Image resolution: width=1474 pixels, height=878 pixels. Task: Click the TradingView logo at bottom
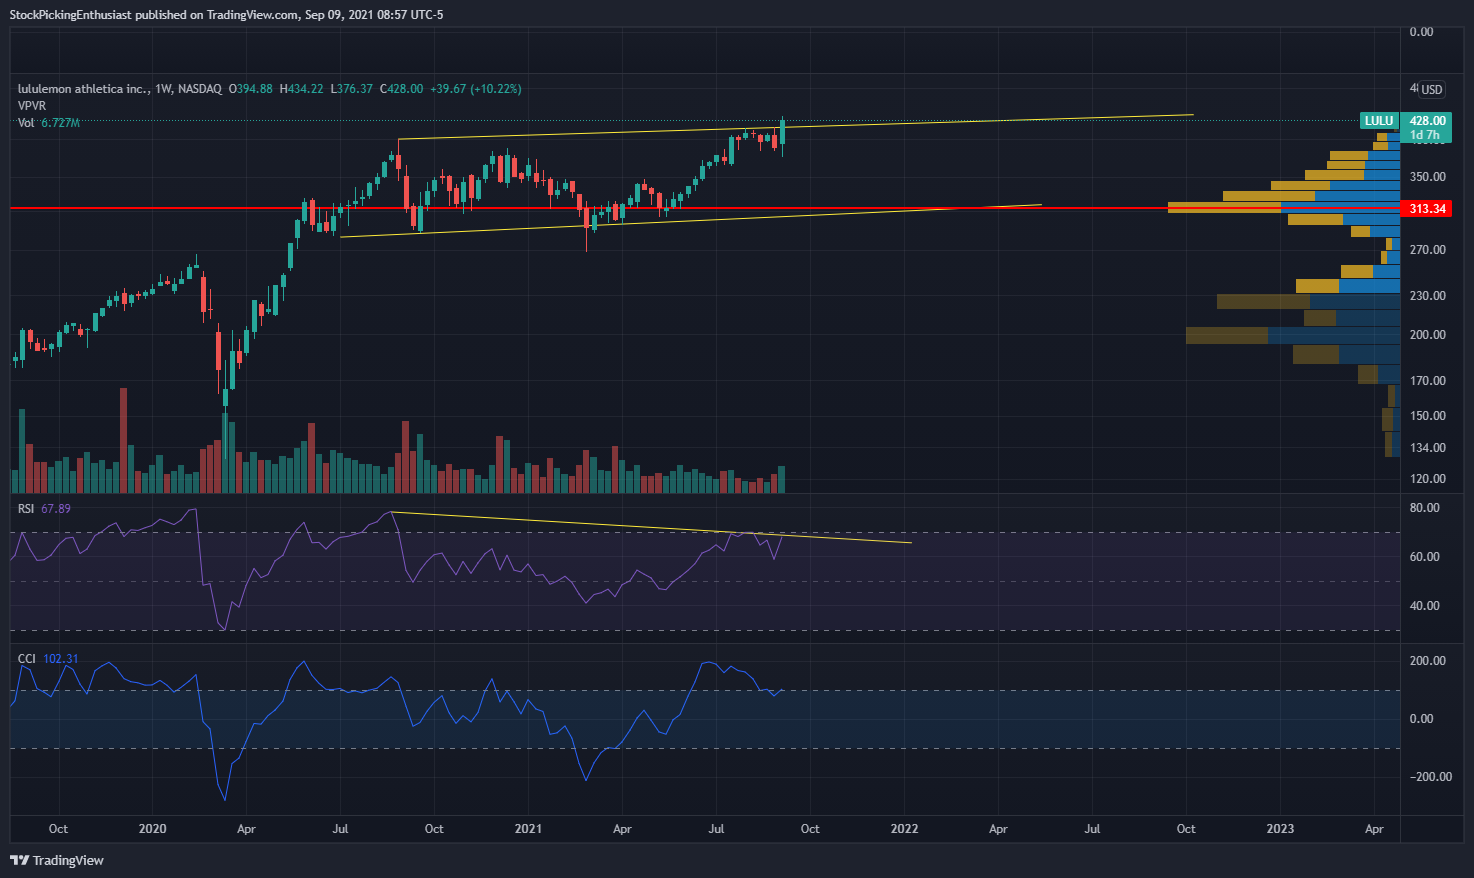point(57,860)
